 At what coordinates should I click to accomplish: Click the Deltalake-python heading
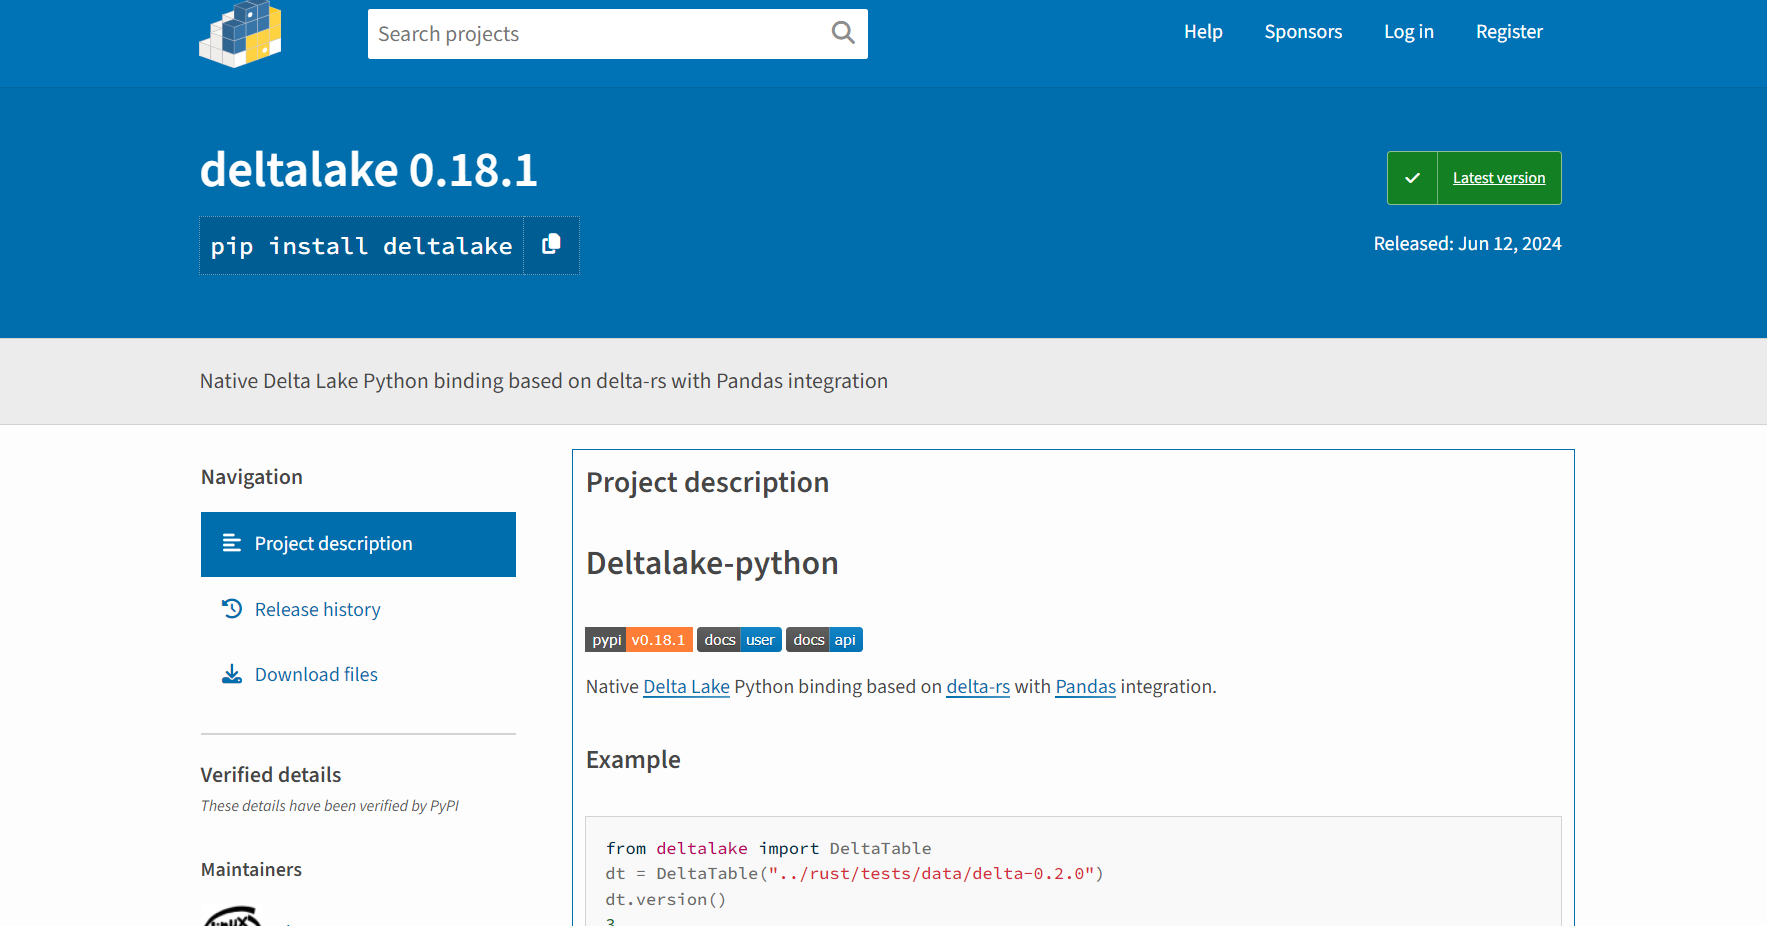[712, 563]
